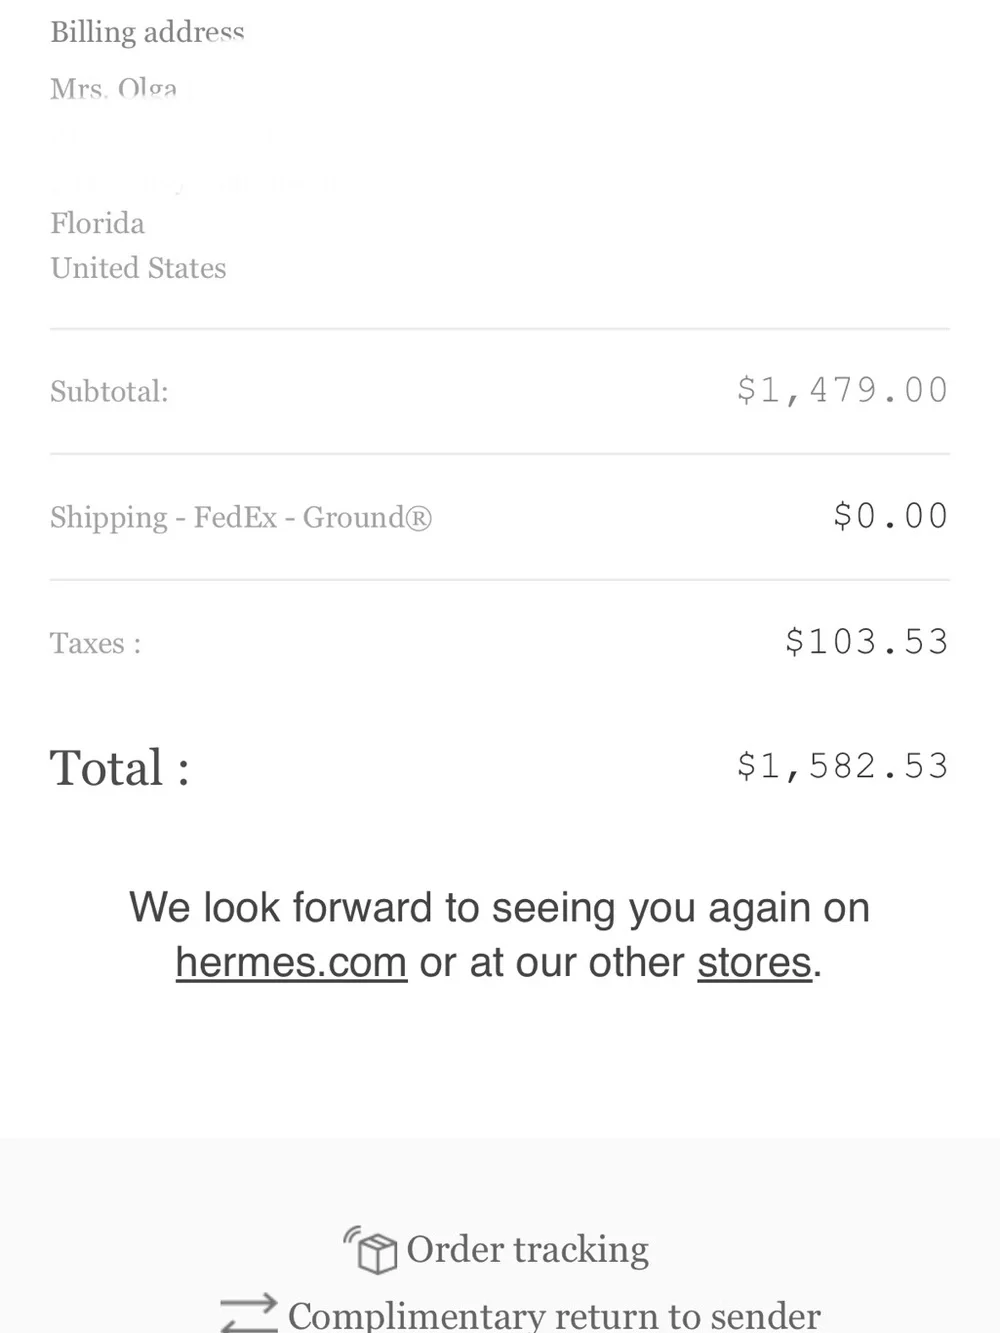Select the $103.53 tax amount
The image size is (1000, 1333).
[x=866, y=642]
